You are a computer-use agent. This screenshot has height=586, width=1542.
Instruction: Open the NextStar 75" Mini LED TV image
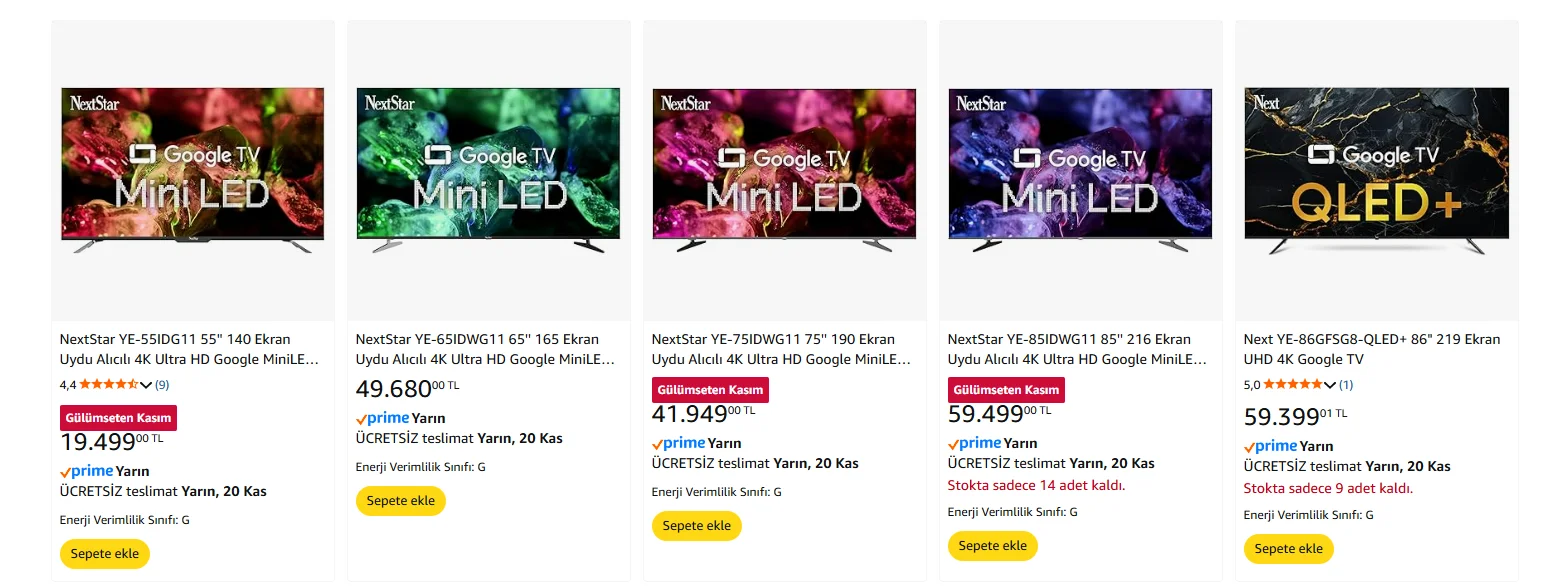(784, 170)
